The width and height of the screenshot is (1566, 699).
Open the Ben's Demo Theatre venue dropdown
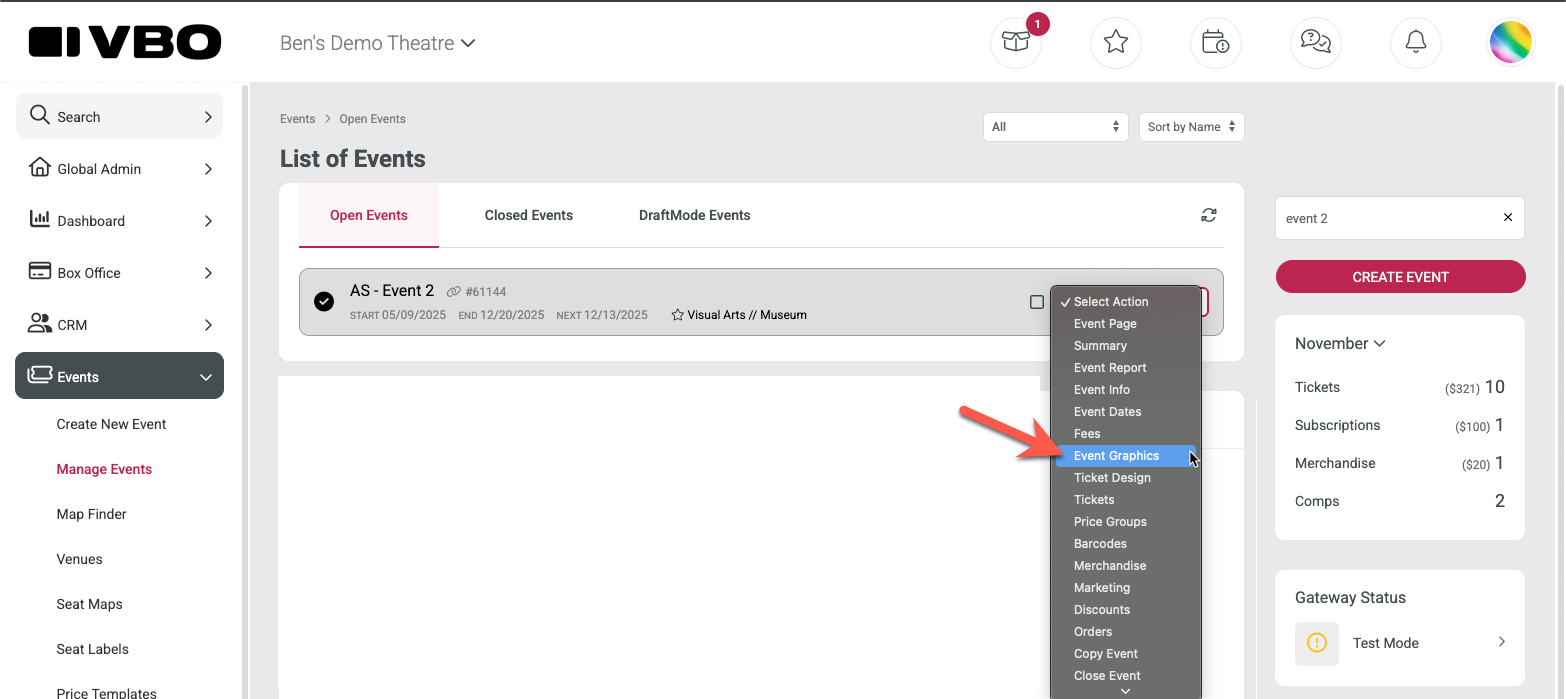click(378, 43)
